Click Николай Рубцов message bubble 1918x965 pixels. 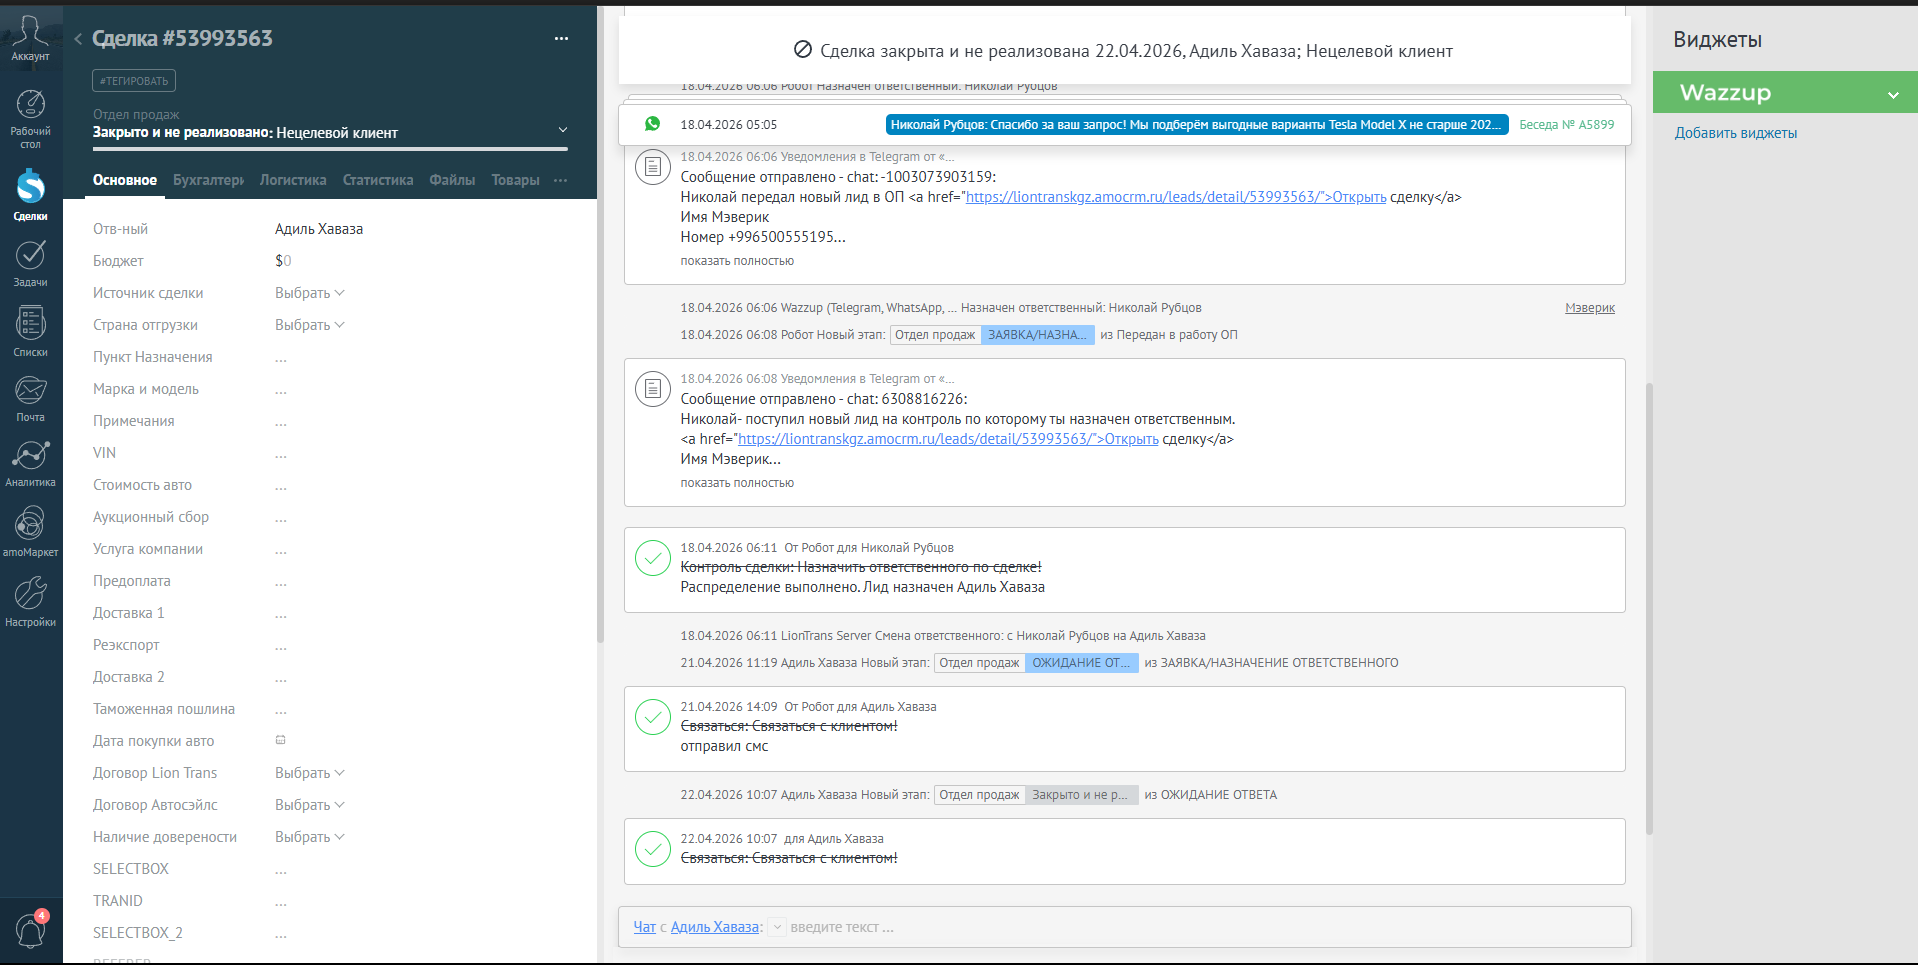click(1197, 125)
